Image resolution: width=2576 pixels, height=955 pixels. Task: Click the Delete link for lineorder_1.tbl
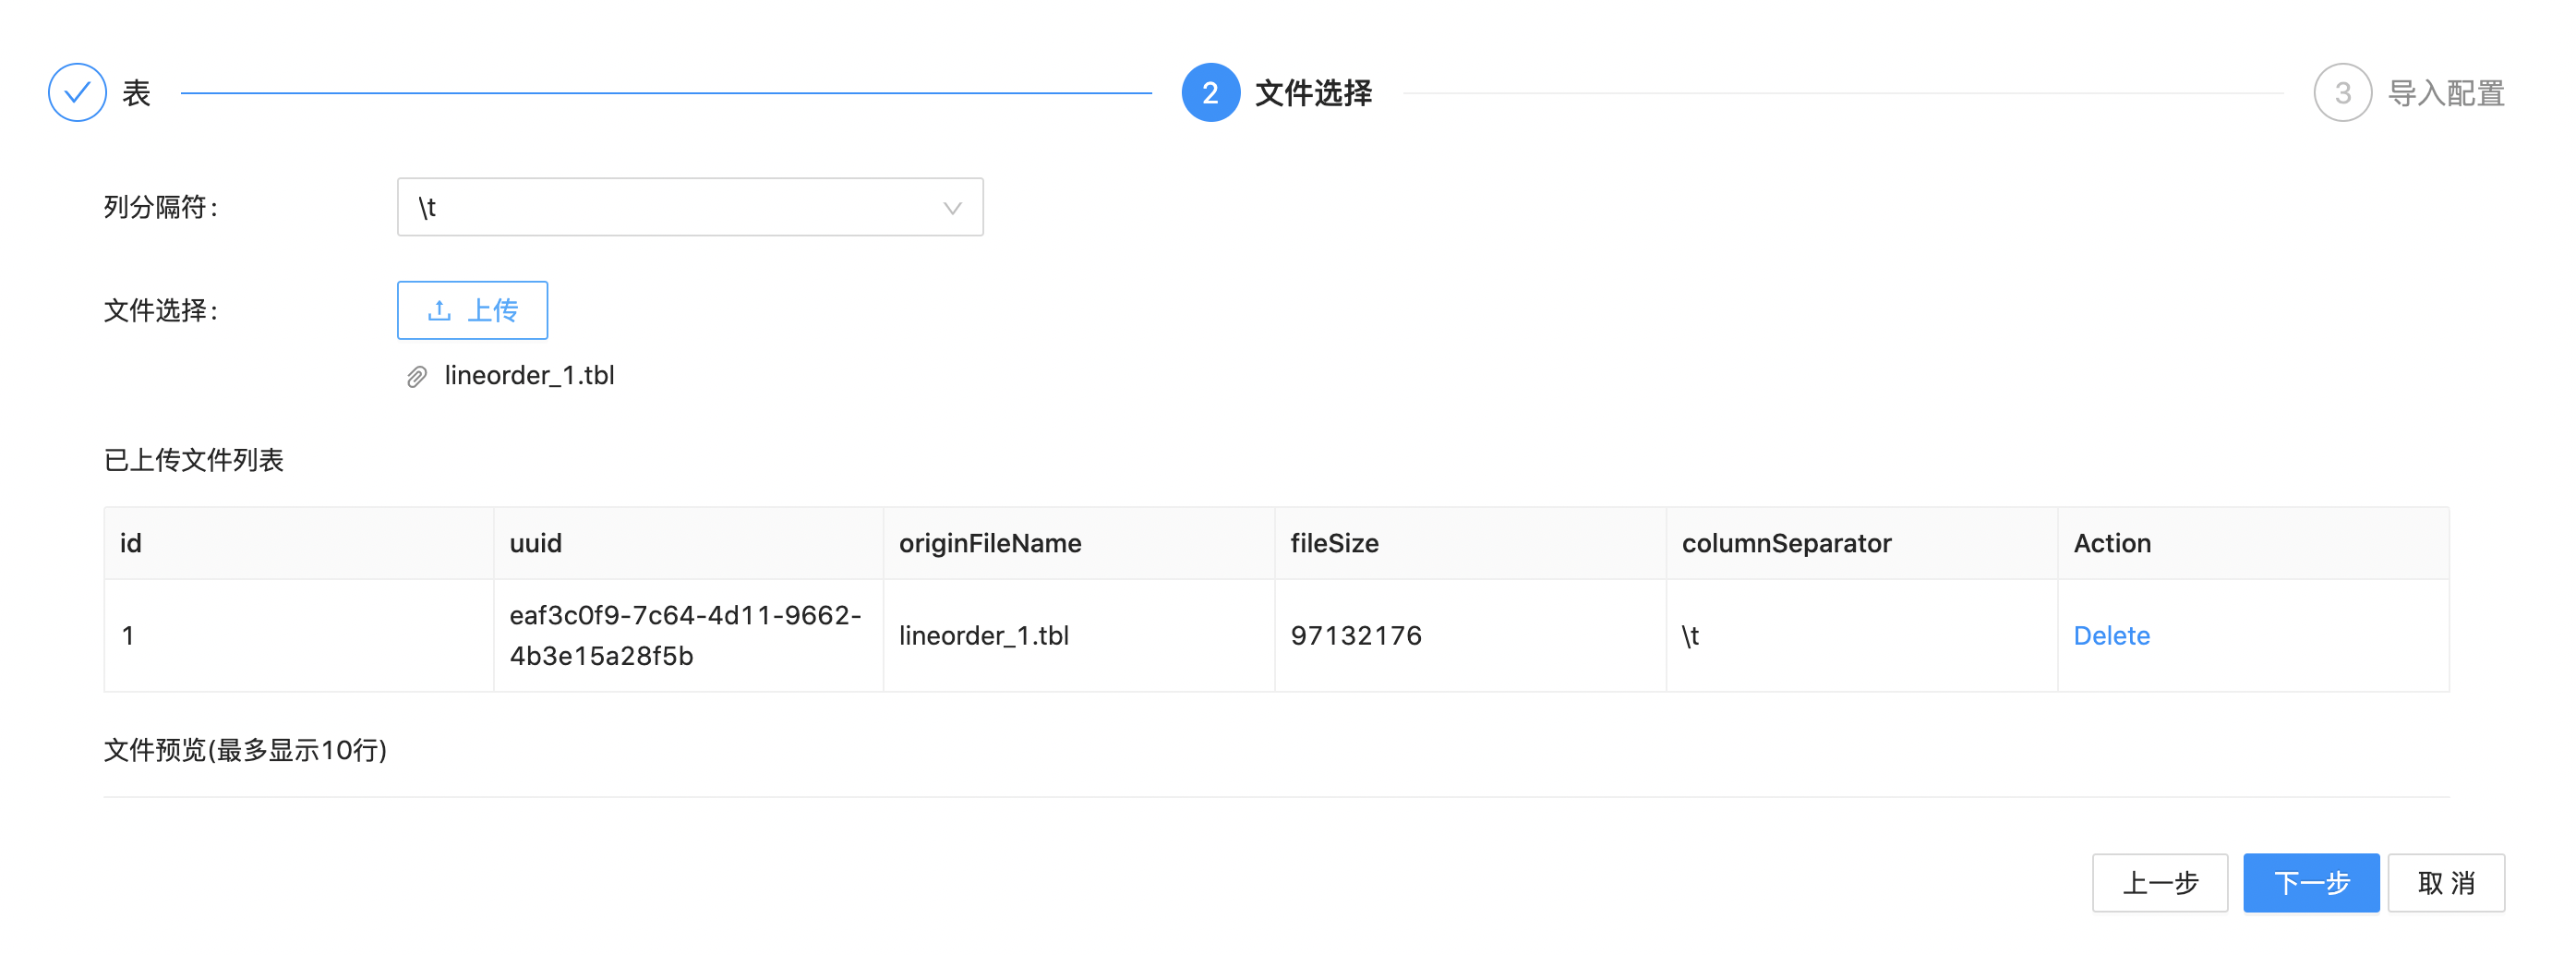pyautogui.click(x=2111, y=636)
